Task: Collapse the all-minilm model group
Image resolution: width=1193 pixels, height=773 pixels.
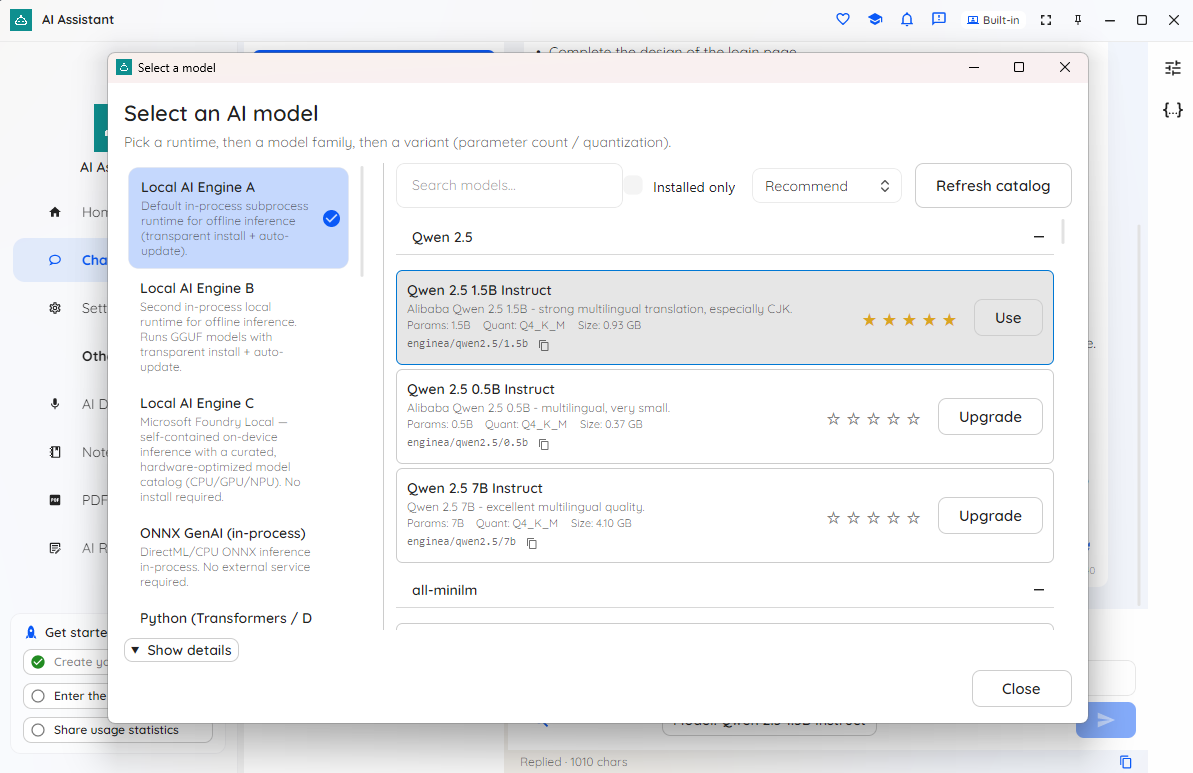Action: tap(1039, 590)
